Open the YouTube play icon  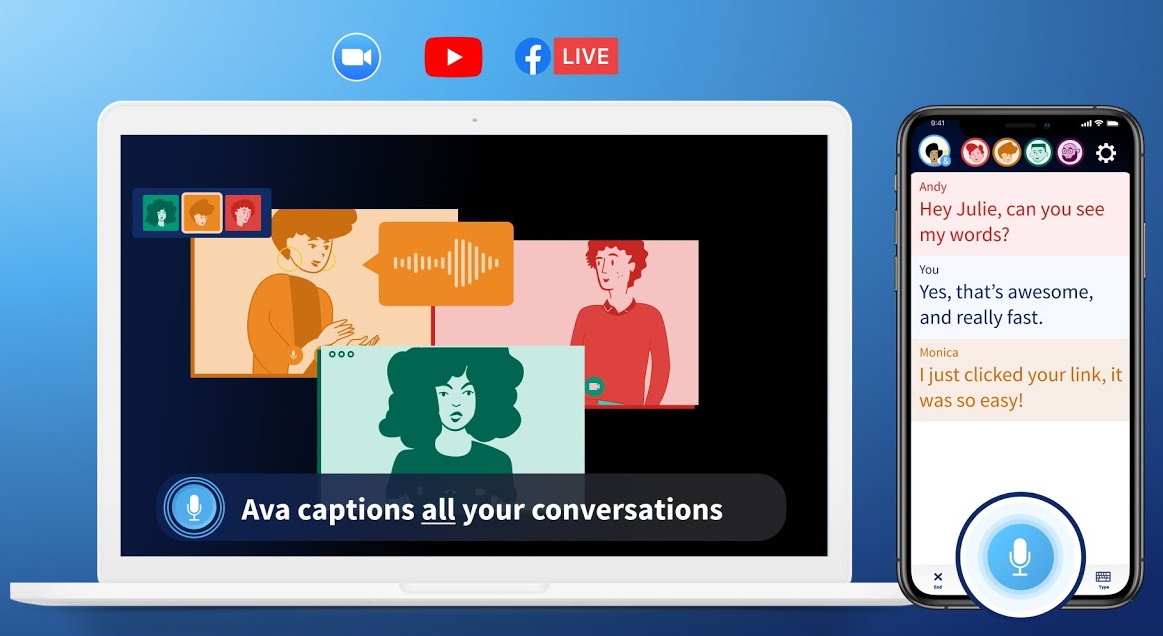point(453,56)
